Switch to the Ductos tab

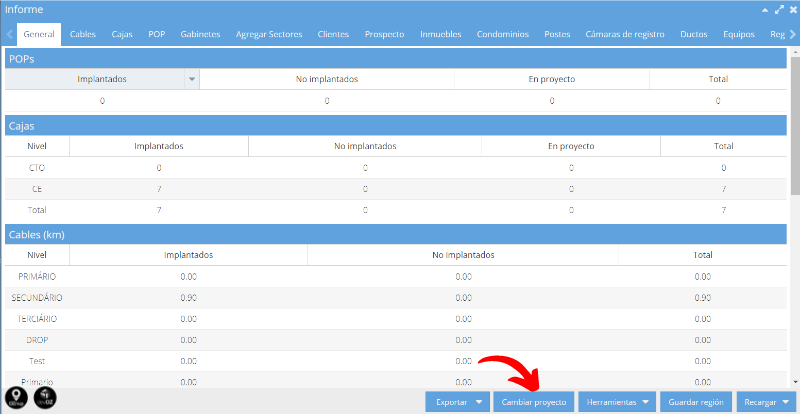694,35
